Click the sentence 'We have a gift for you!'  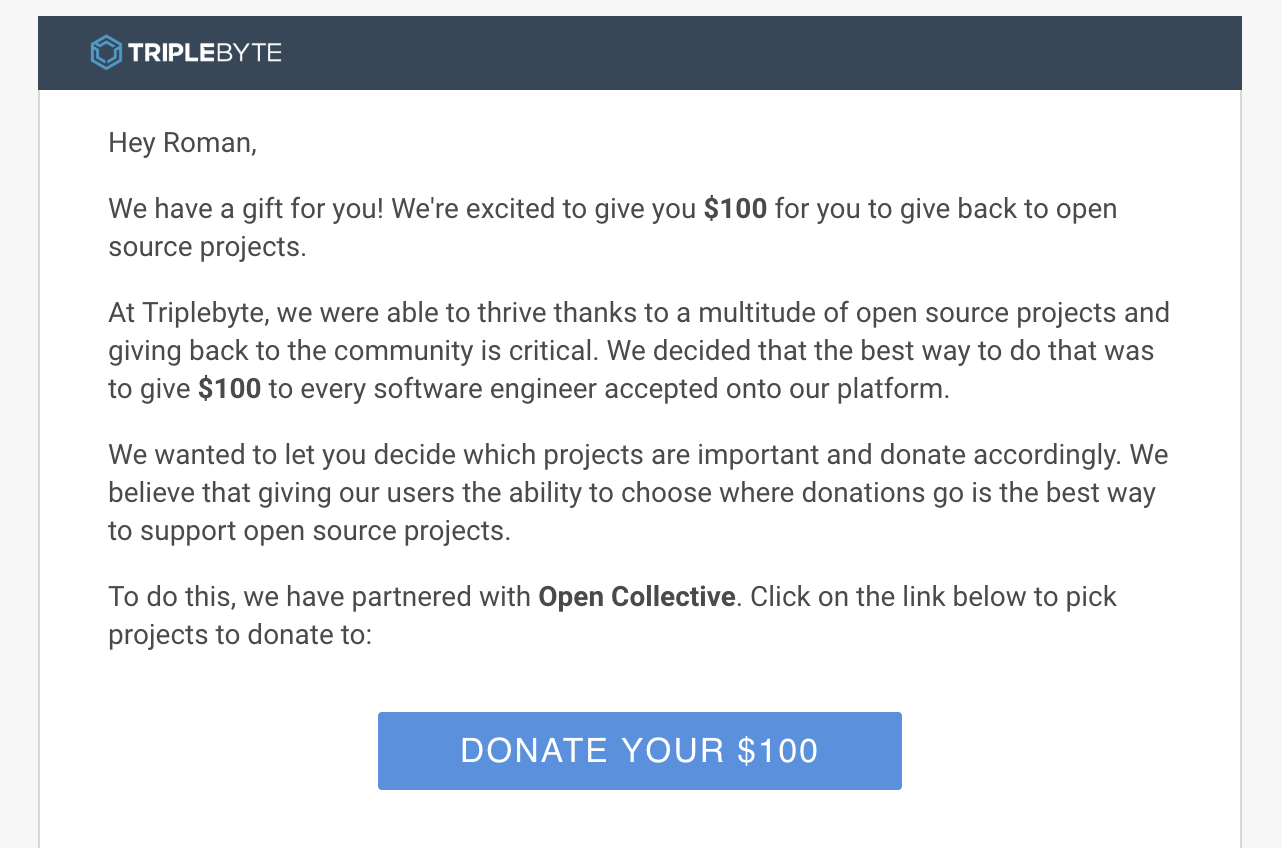pyautogui.click(x=246, y=209)
